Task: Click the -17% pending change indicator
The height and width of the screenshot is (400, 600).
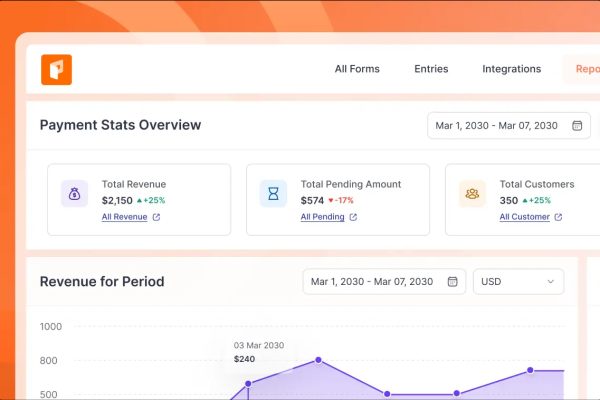Action: tap(341, 201)
